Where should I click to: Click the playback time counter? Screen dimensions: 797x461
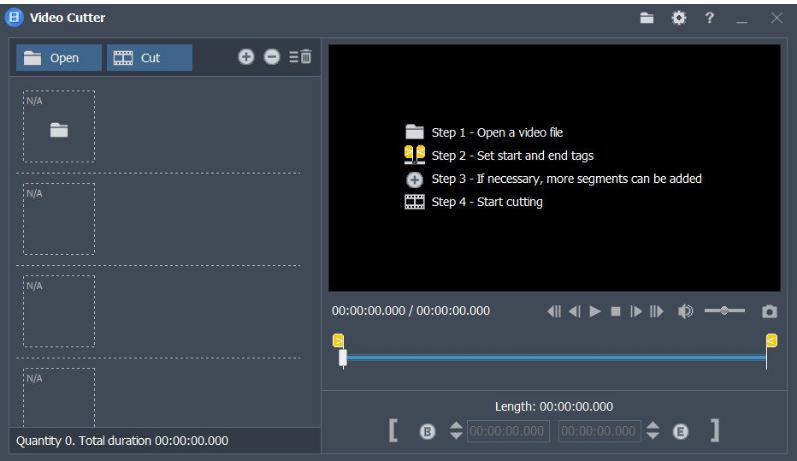(x=411, y=311)
